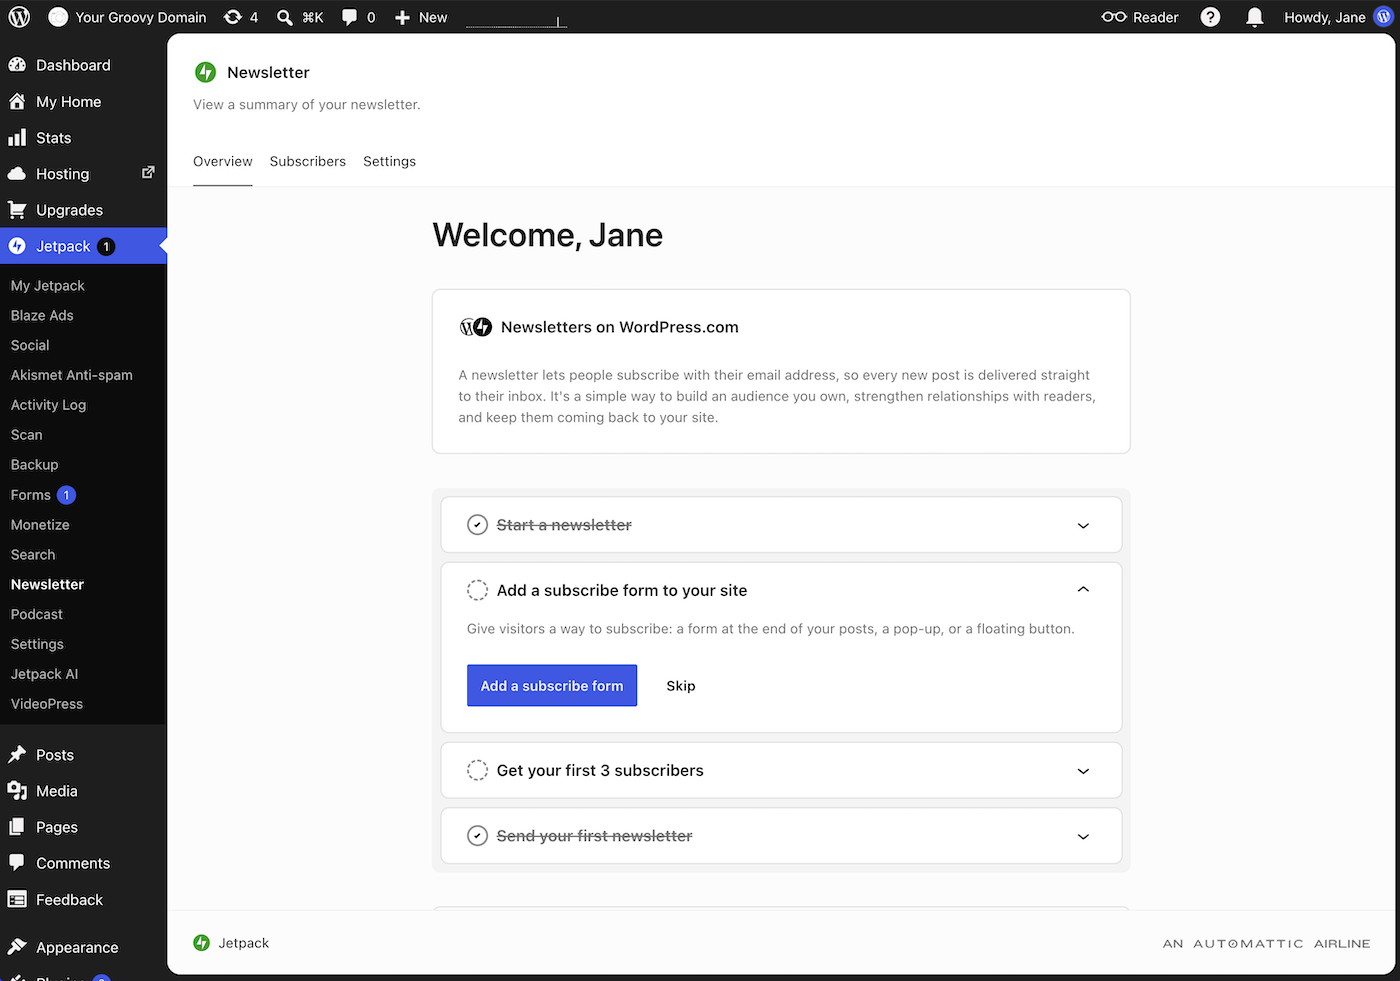Click the comments bubble icon in admin bar
Screen dimensions: 1400x981
(x=349, y=17)
